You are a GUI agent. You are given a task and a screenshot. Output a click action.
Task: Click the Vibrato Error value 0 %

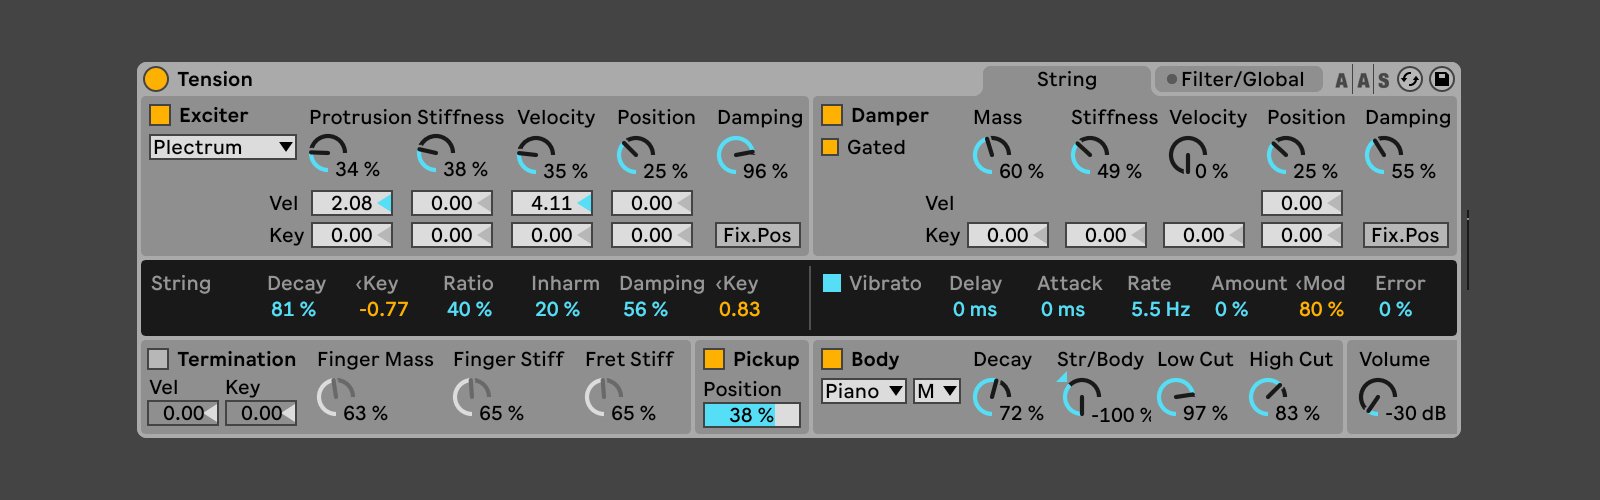click(1395, 309)
